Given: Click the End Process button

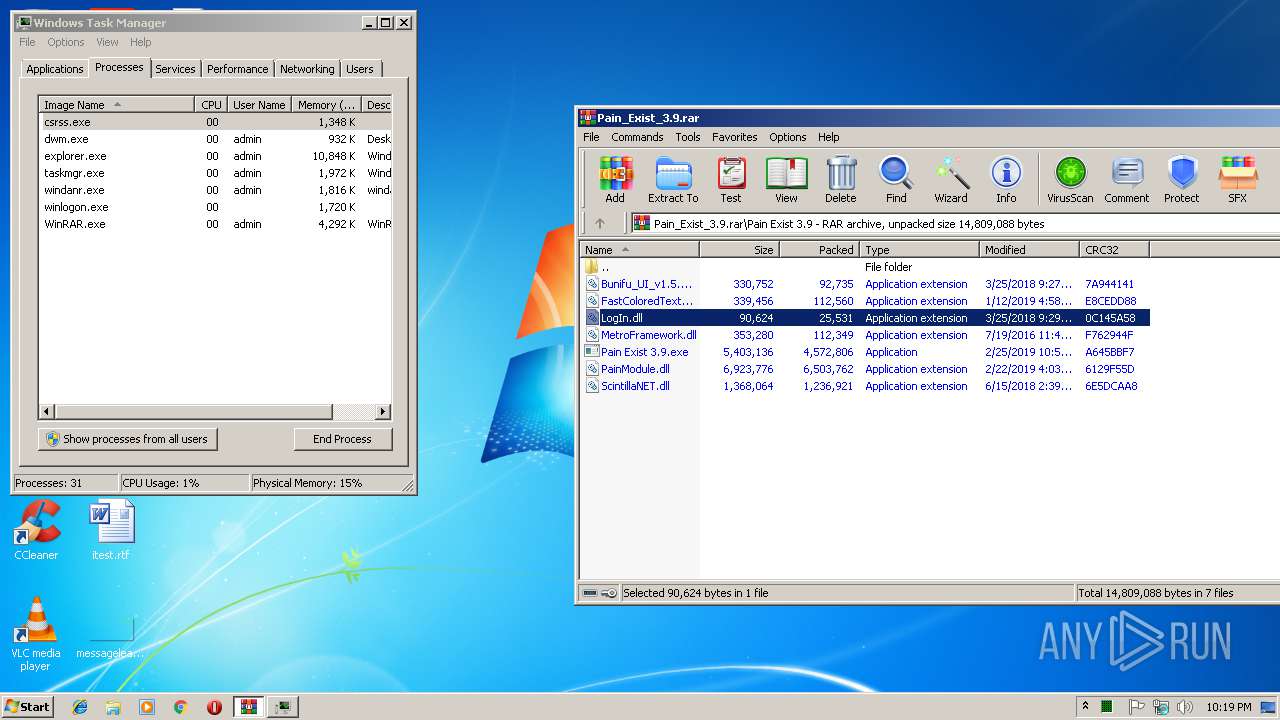Looking at the screenshot, I should point(342,439).
